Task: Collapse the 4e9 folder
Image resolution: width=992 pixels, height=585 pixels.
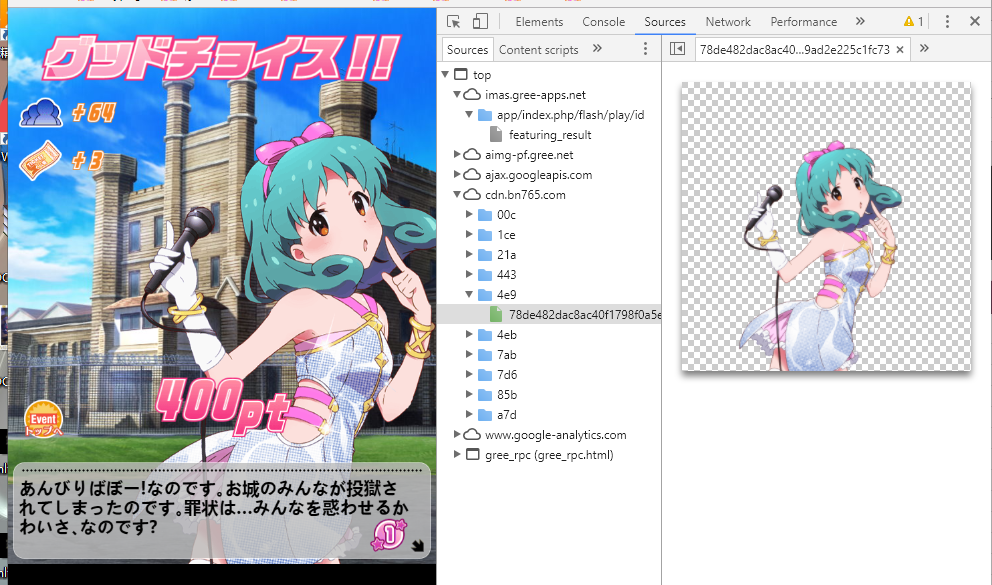Action: (469, 294)
